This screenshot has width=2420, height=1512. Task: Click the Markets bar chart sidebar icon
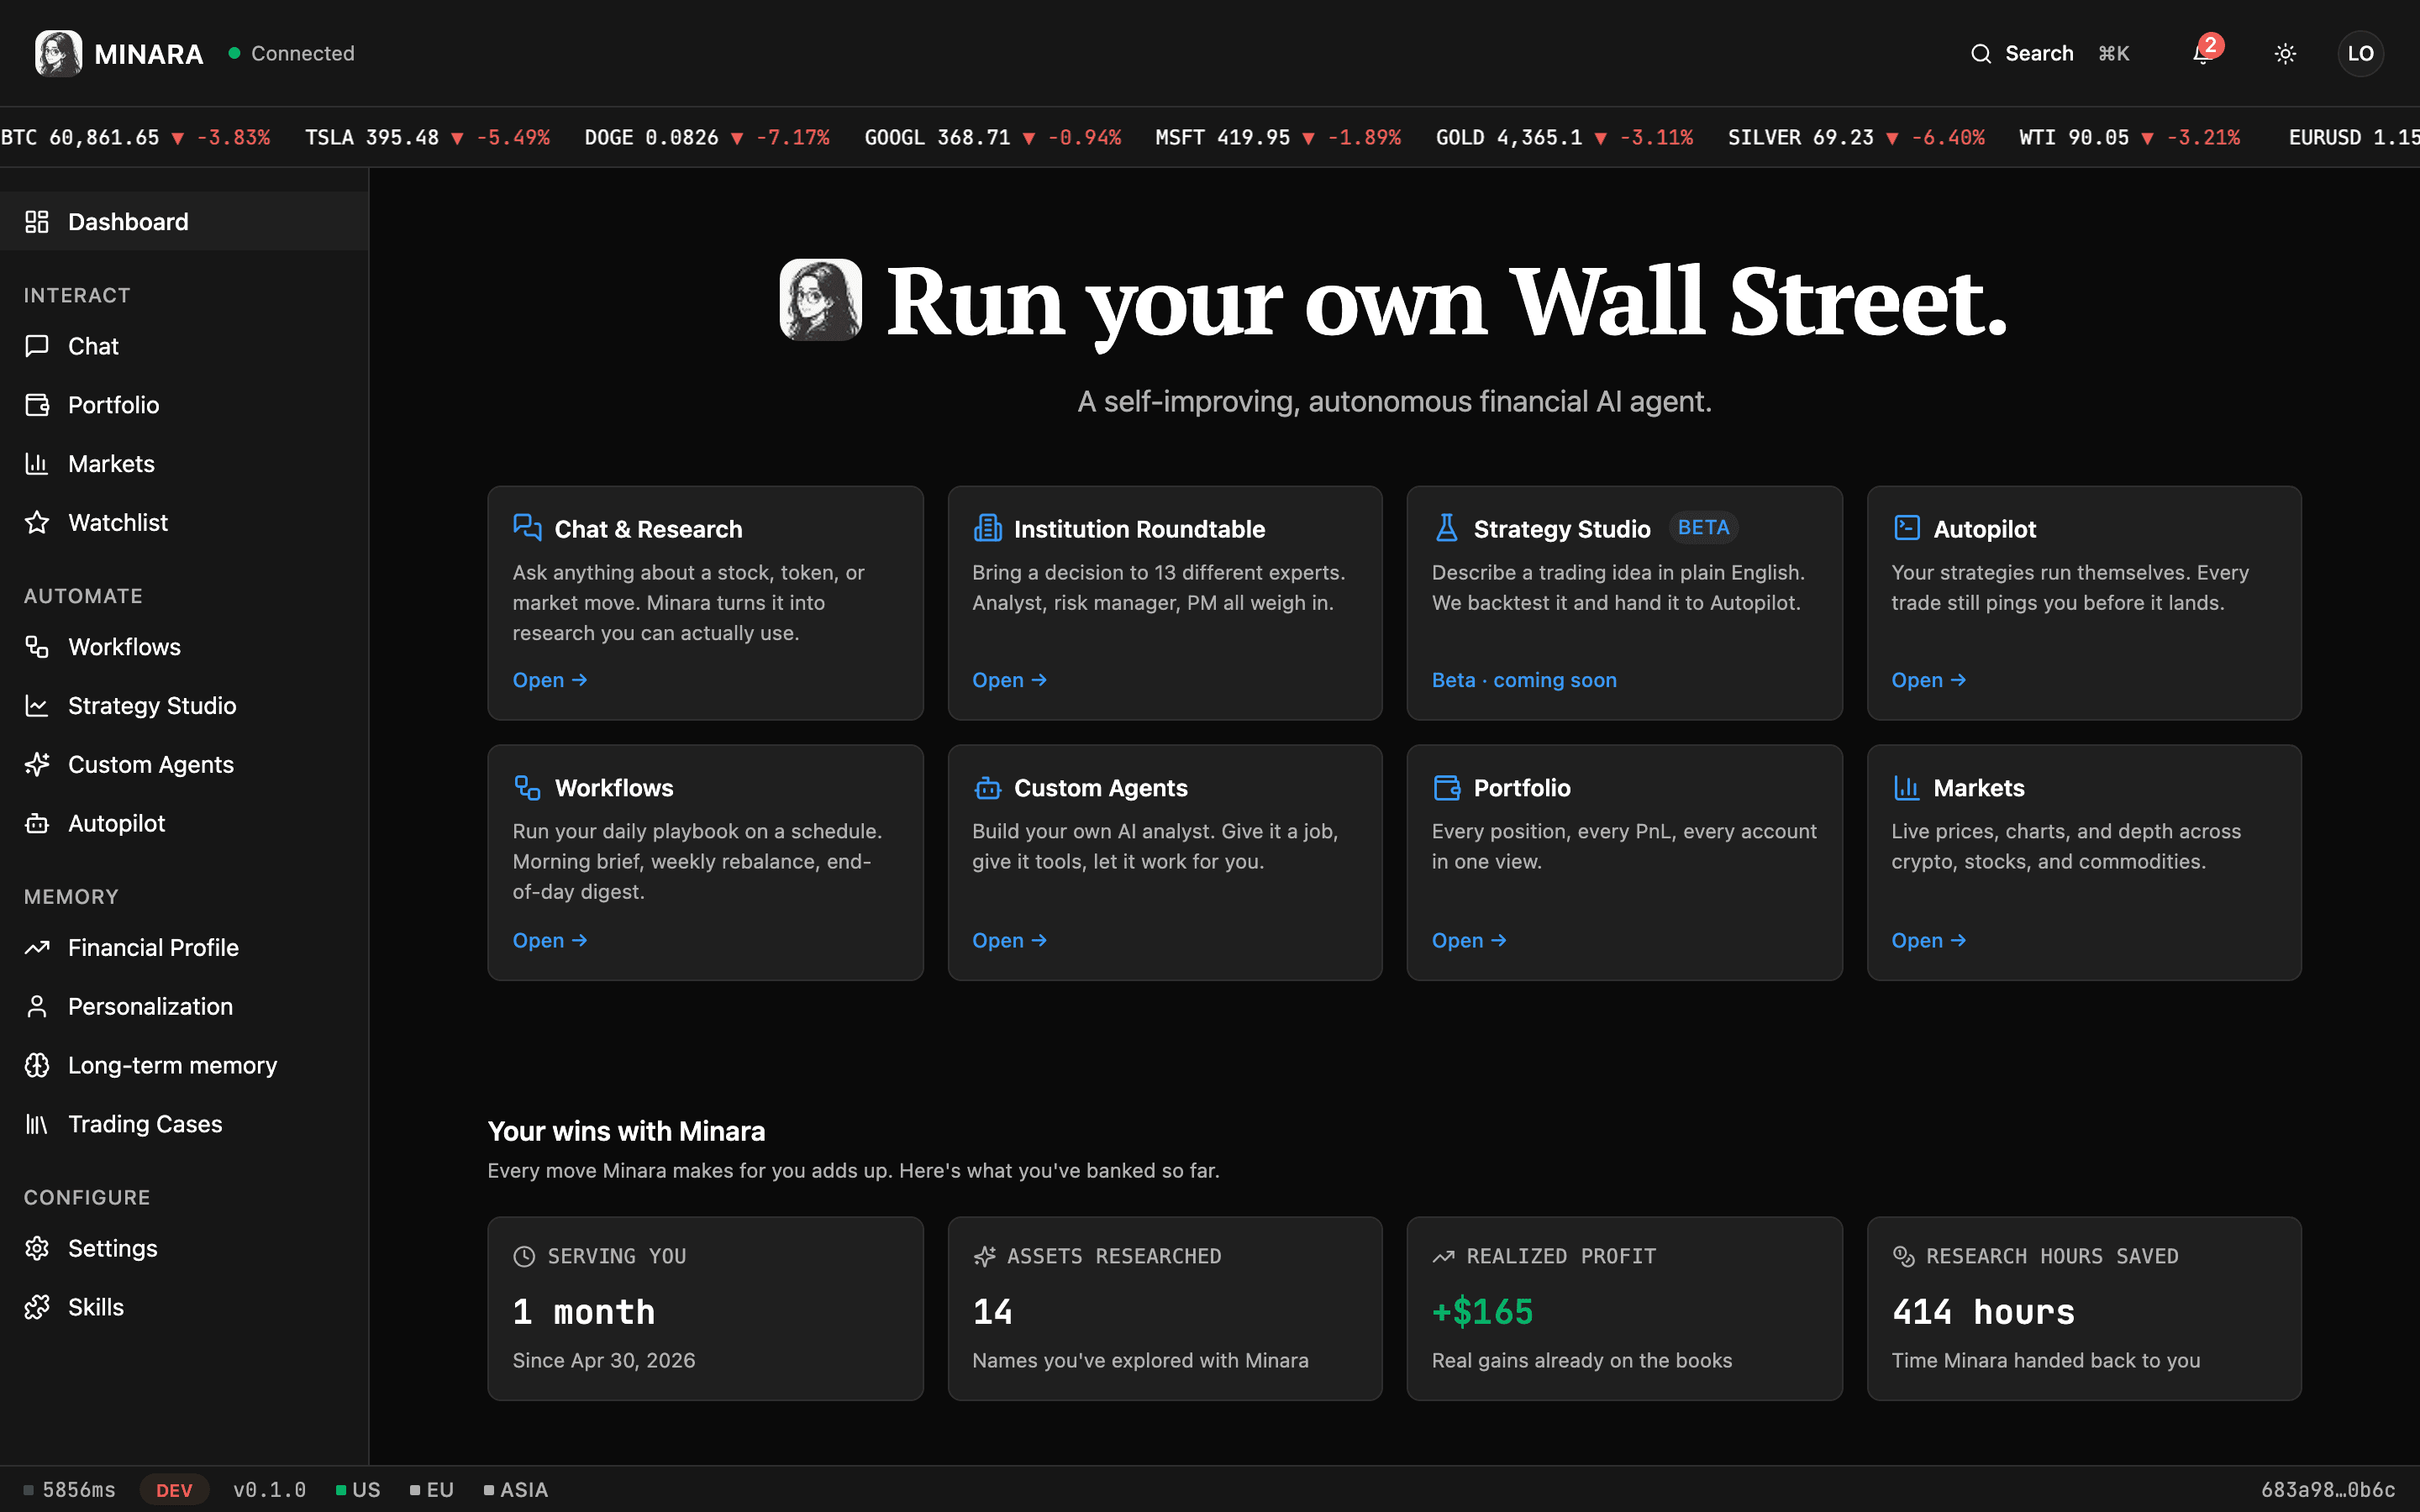[37, 464]
